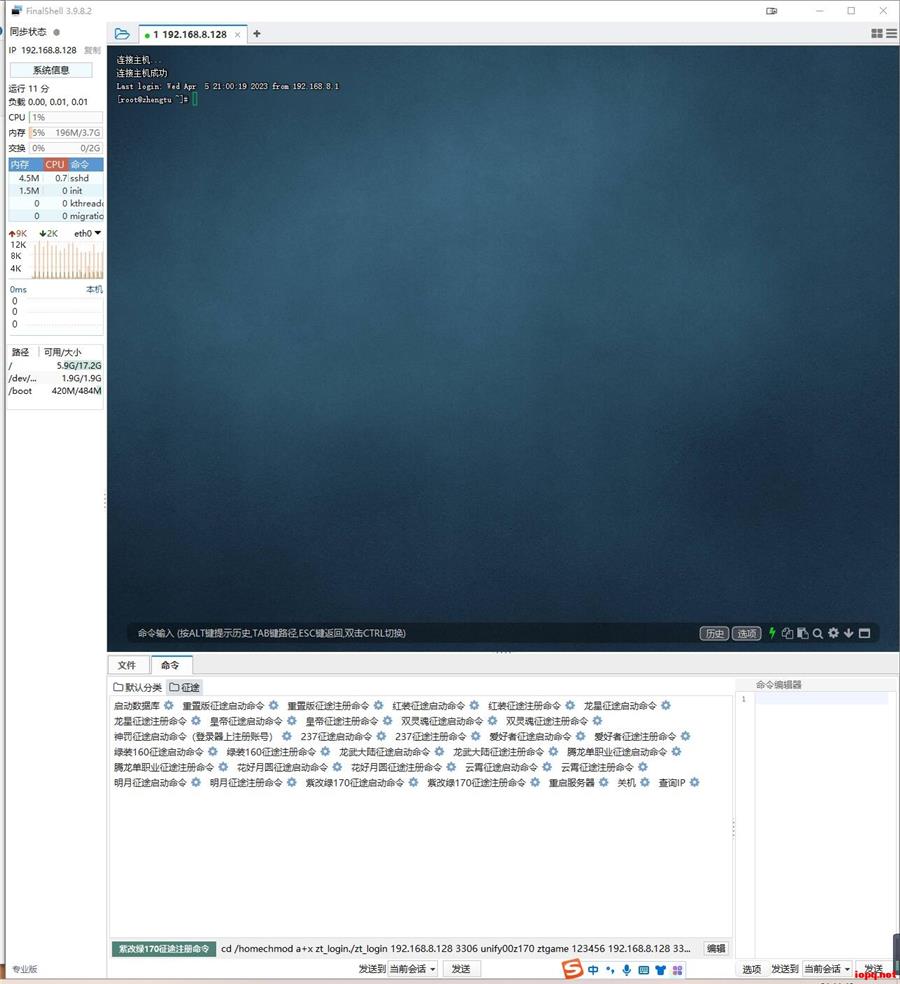Image resolution: width=900 pixels, height=984 pixels.
Task: Click the Sogou input method S icon
Action: (572, 968)
